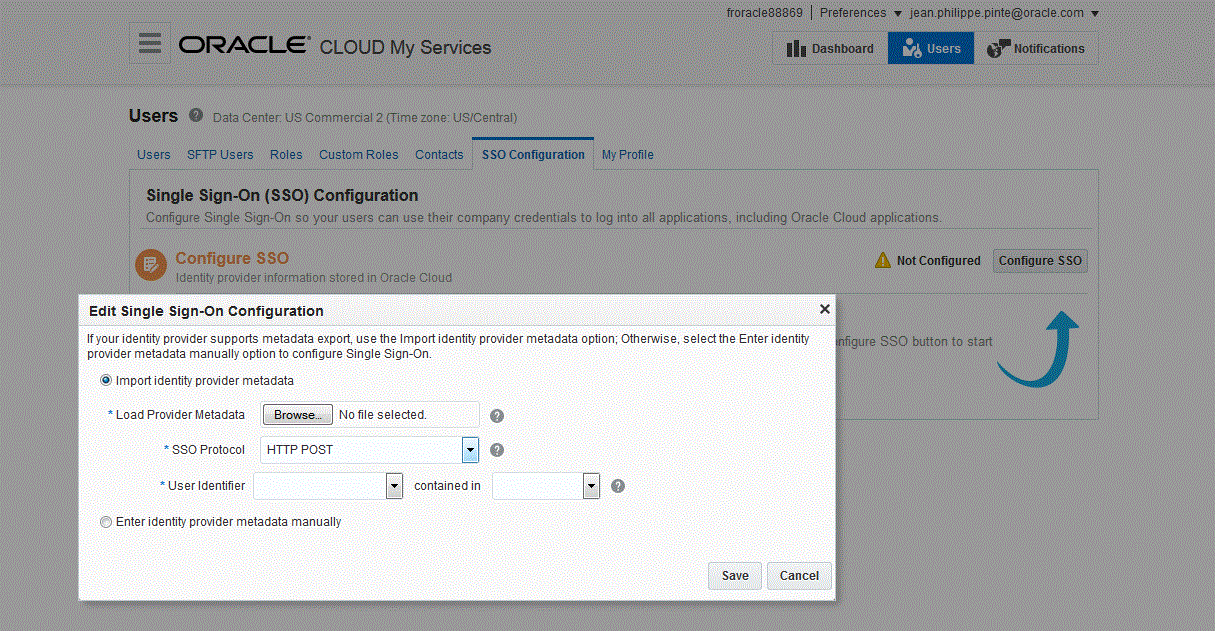Viewport: 1215px width, 631px height.
Task: Open Notifications from the top bar
Action: pos(996,47)
